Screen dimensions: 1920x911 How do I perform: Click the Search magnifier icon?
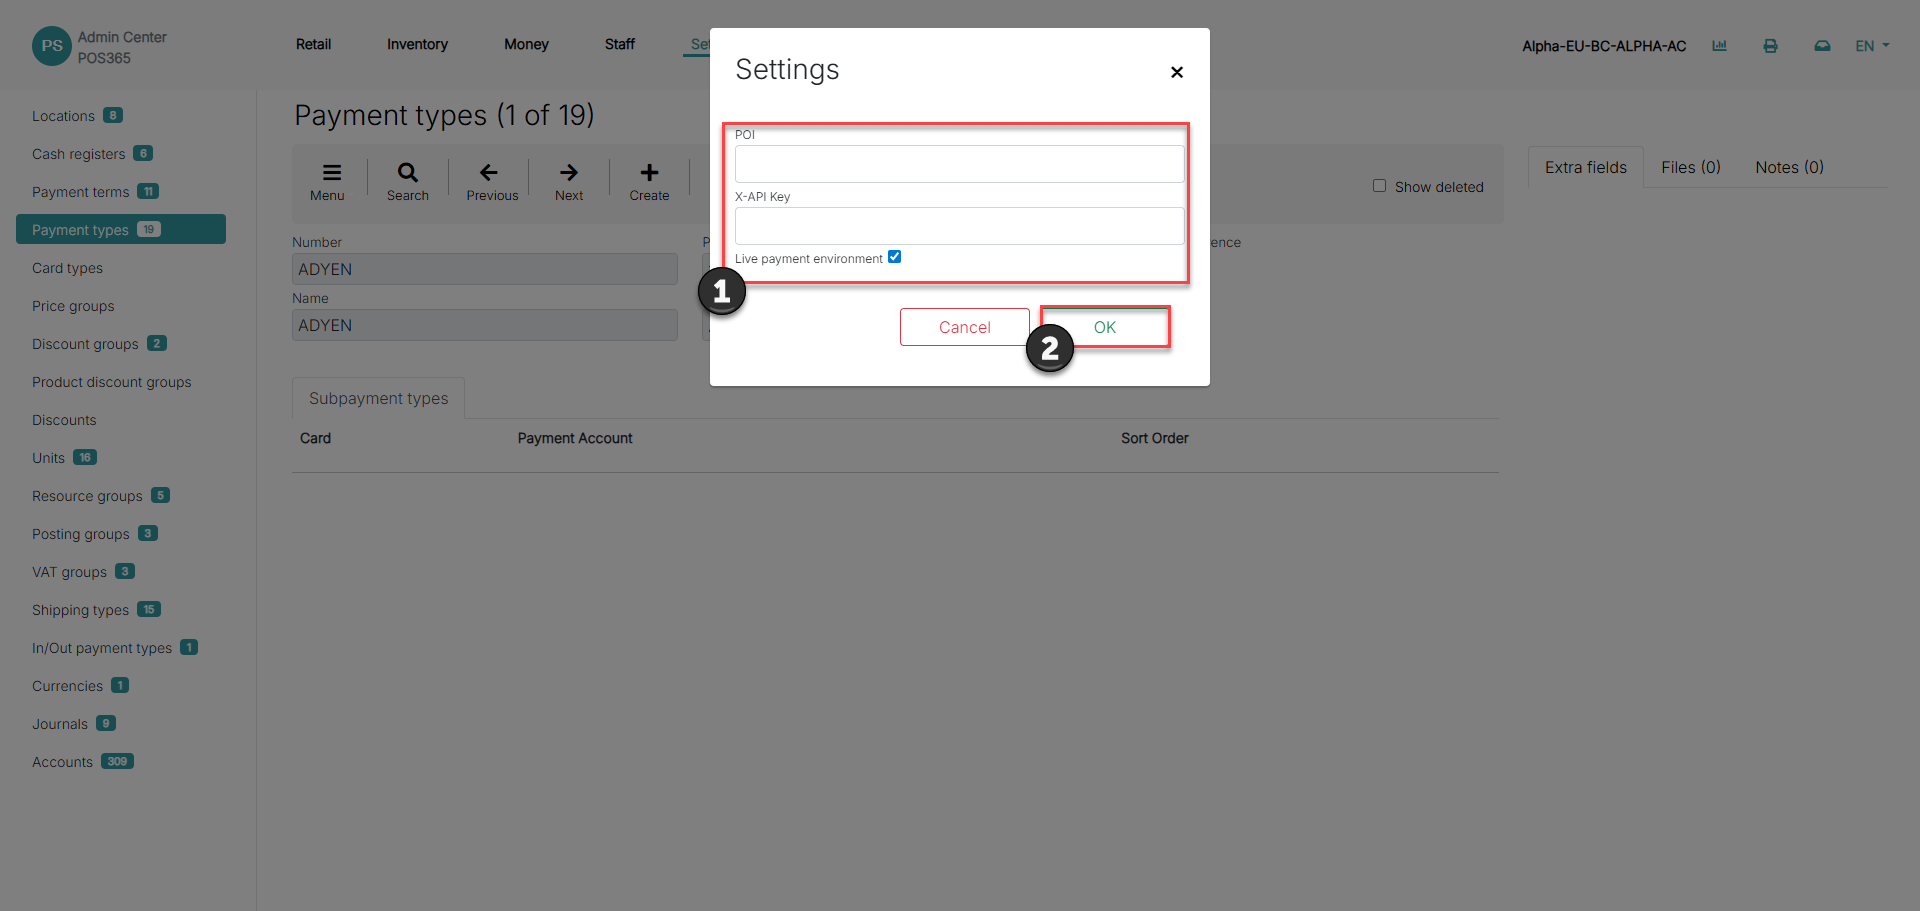(x=408, y=172)
